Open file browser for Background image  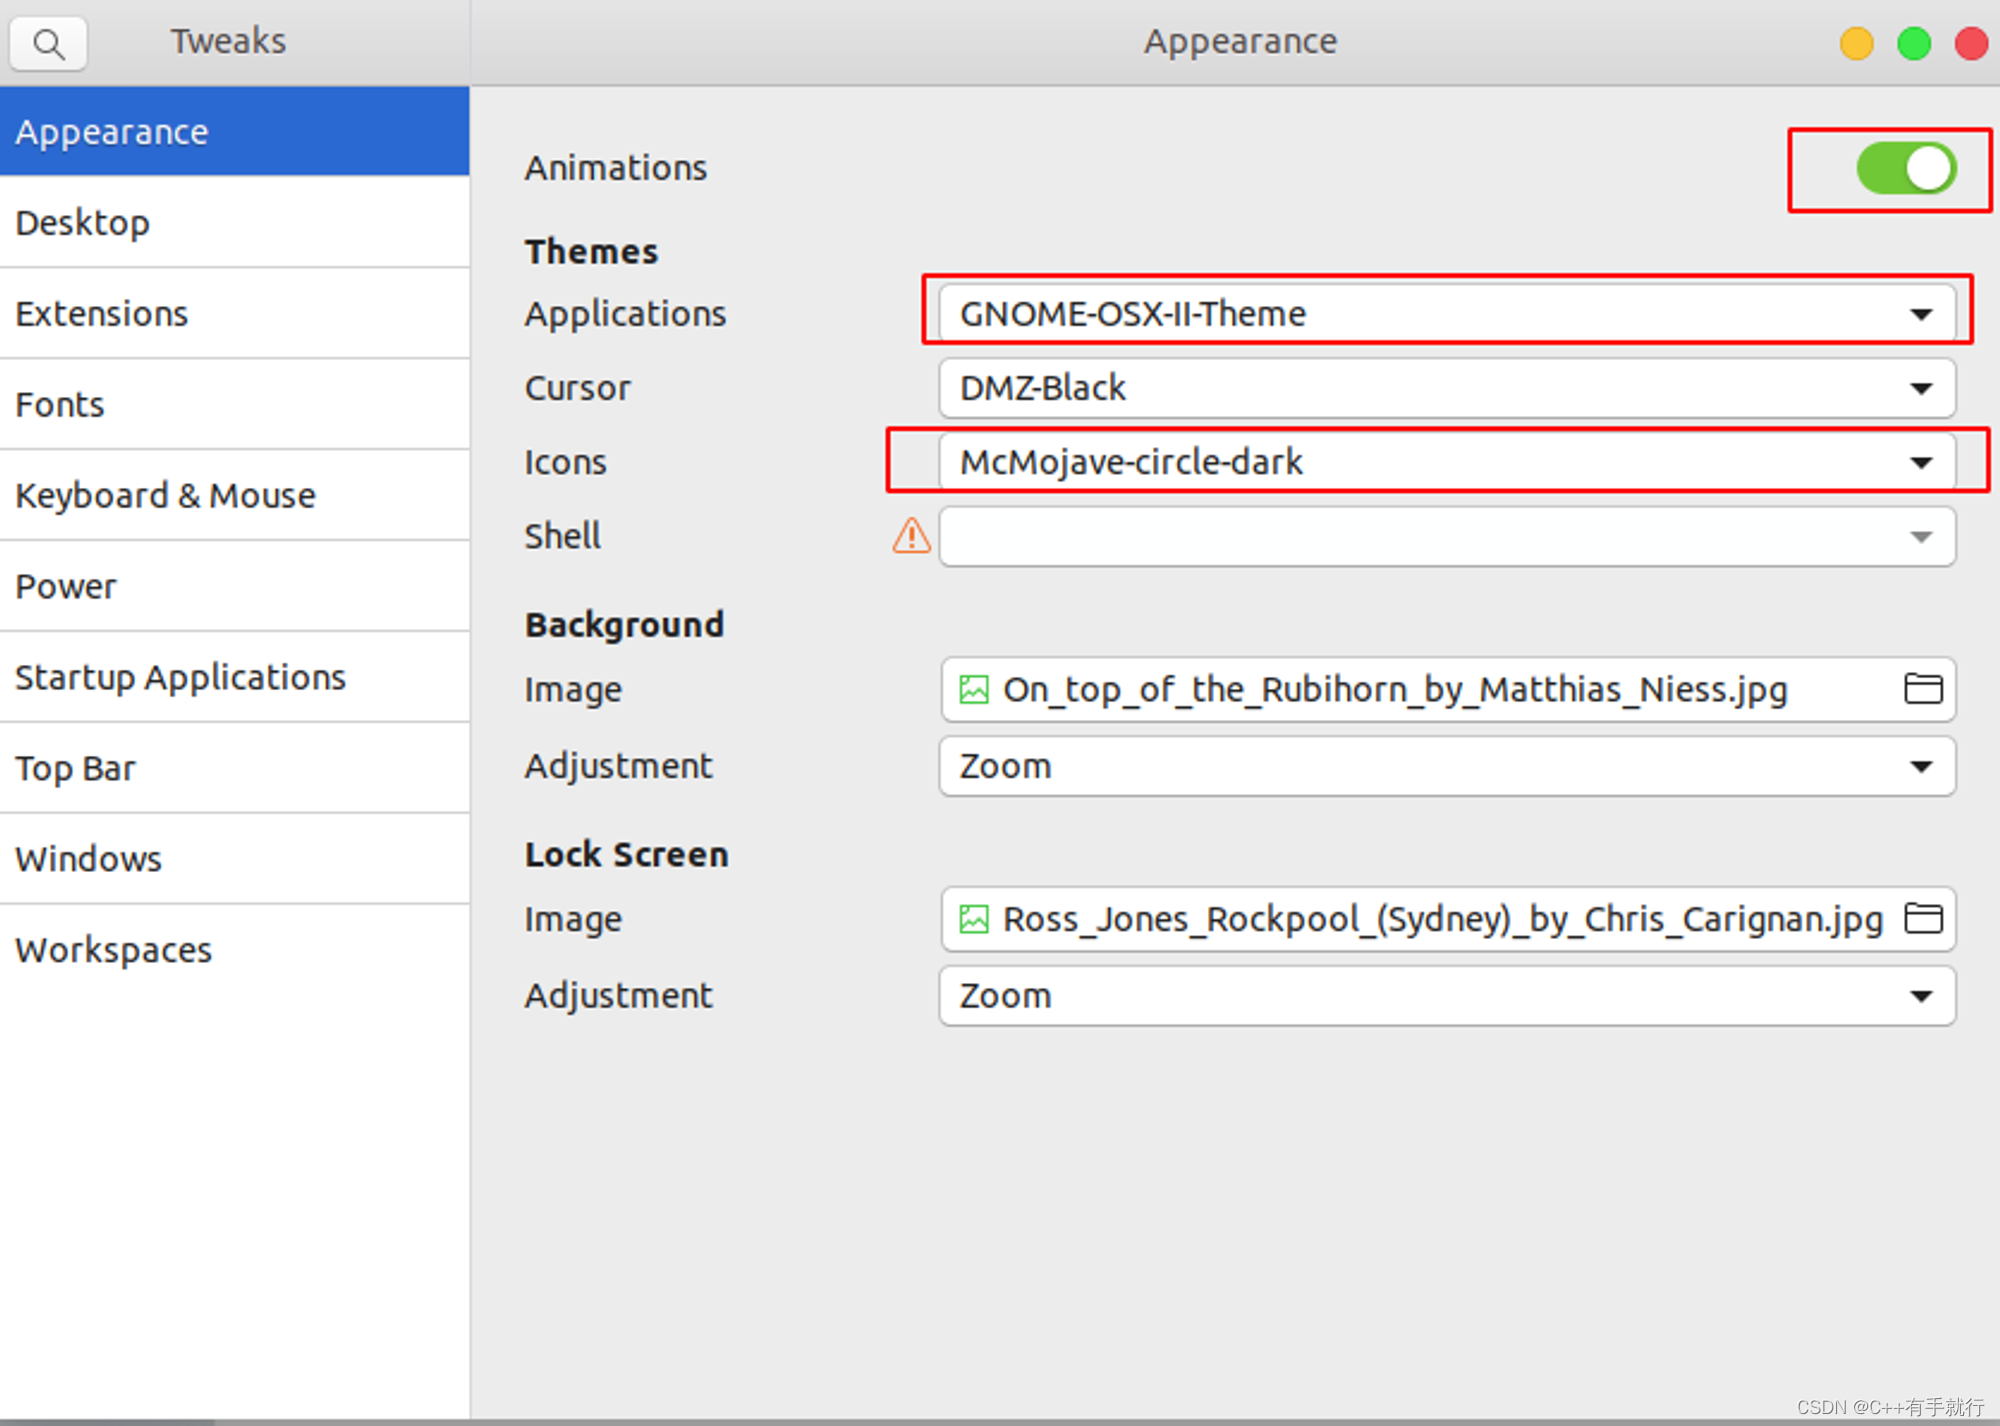tap(1922, 689)
